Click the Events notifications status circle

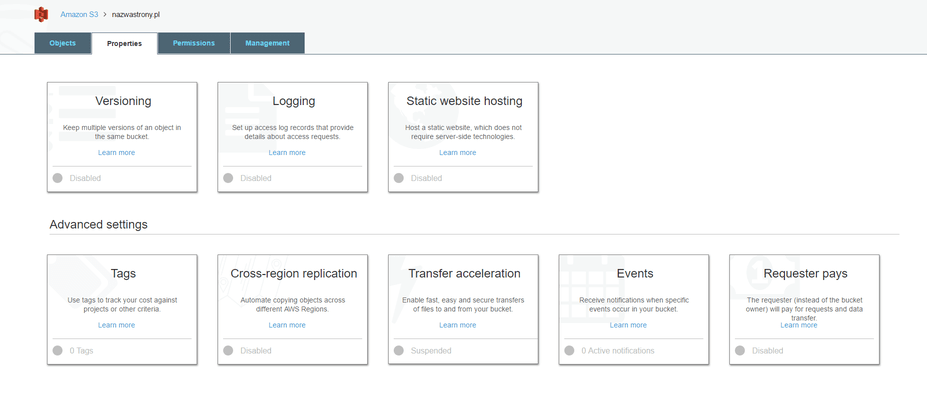coord(569,351)
